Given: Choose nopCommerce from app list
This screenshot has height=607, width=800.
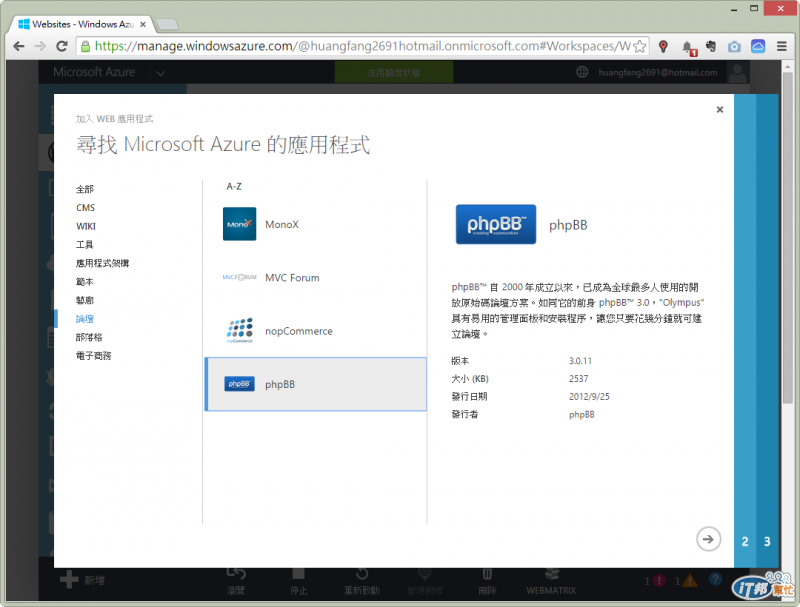Looking at the screenshot, I should click(x=315, y=331).
